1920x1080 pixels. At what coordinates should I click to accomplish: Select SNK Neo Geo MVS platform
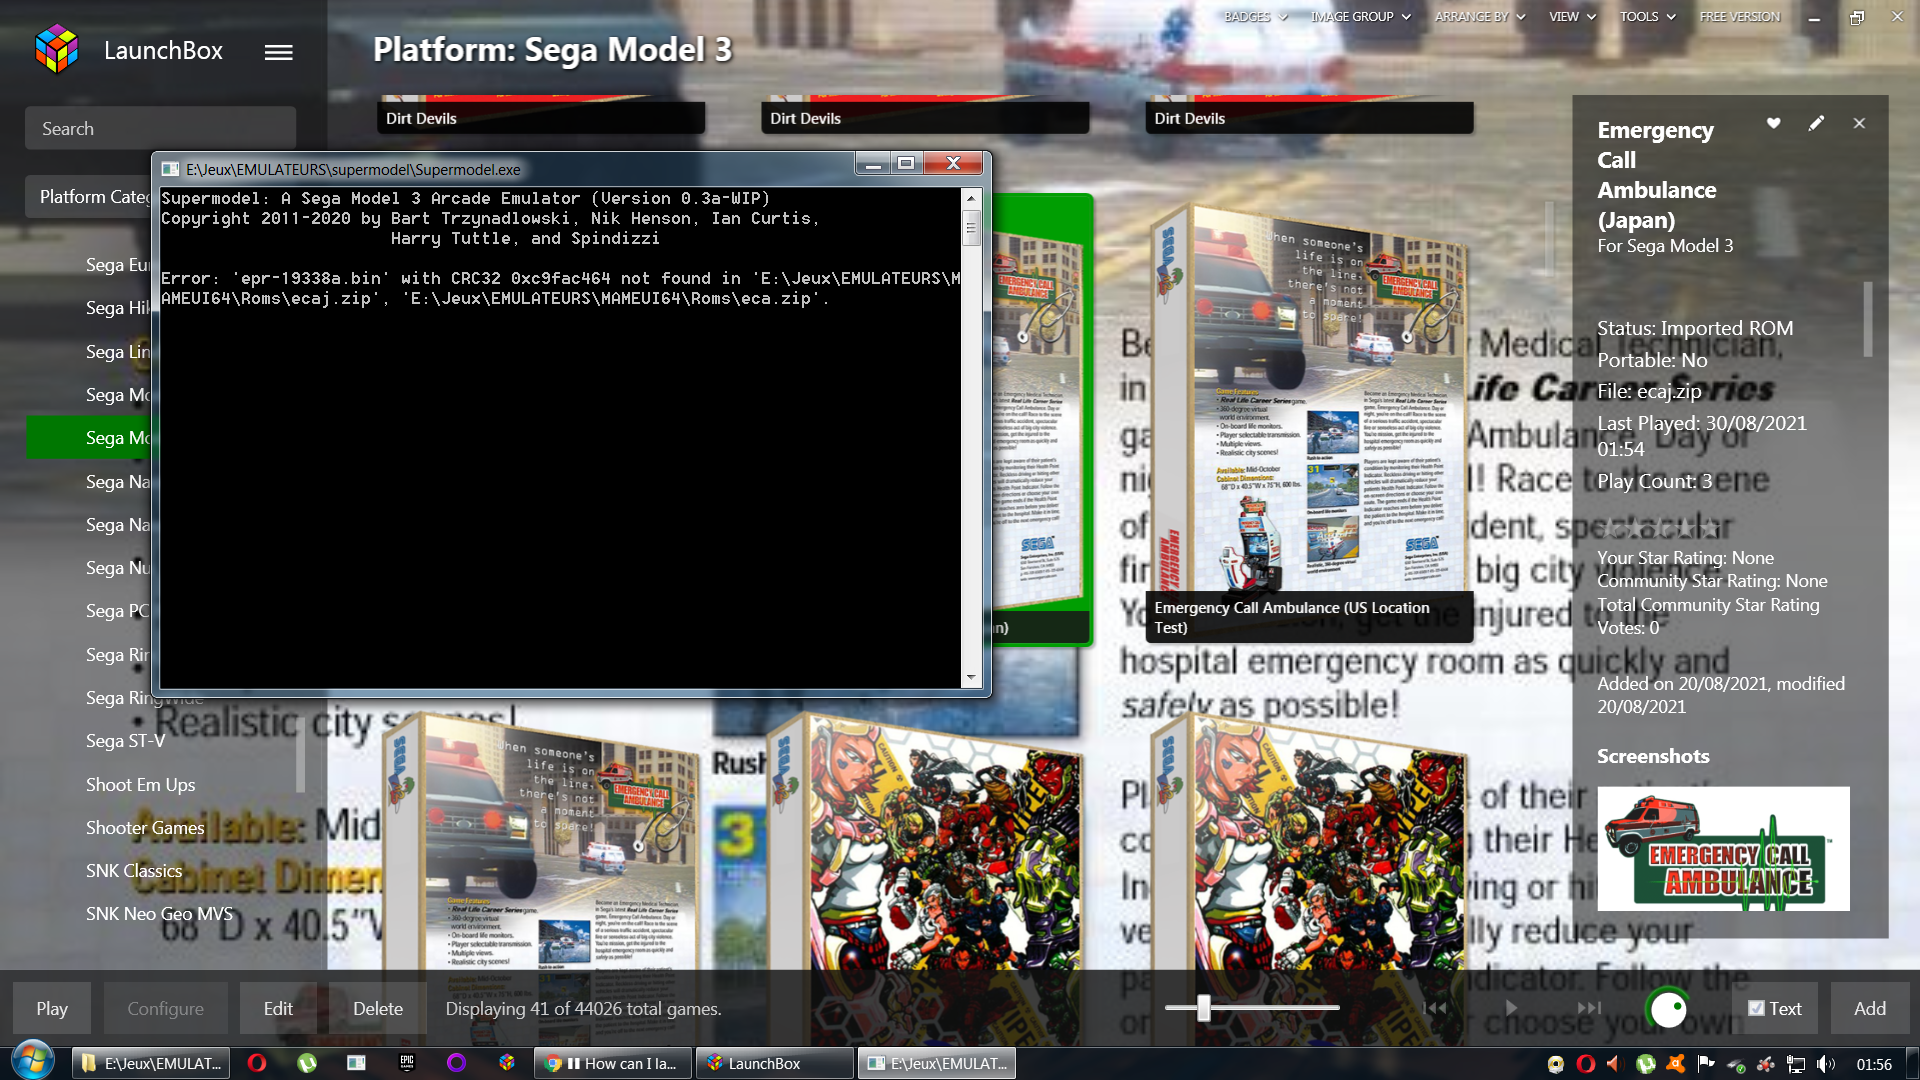click(159, 914)
